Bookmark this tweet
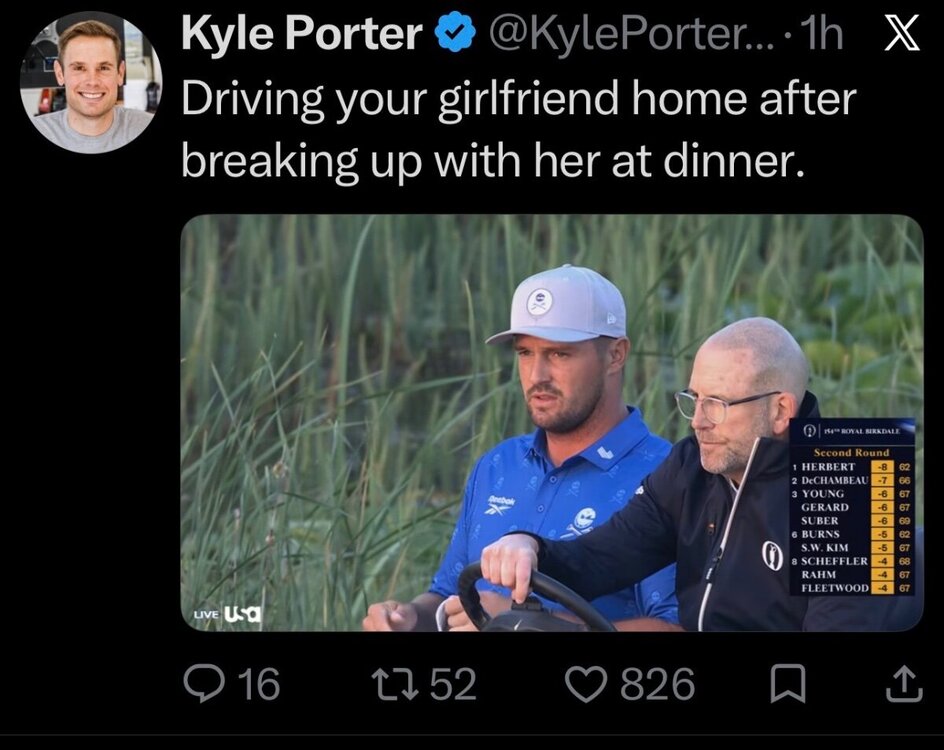Viewport: 944px width, 750px height. 788,684
